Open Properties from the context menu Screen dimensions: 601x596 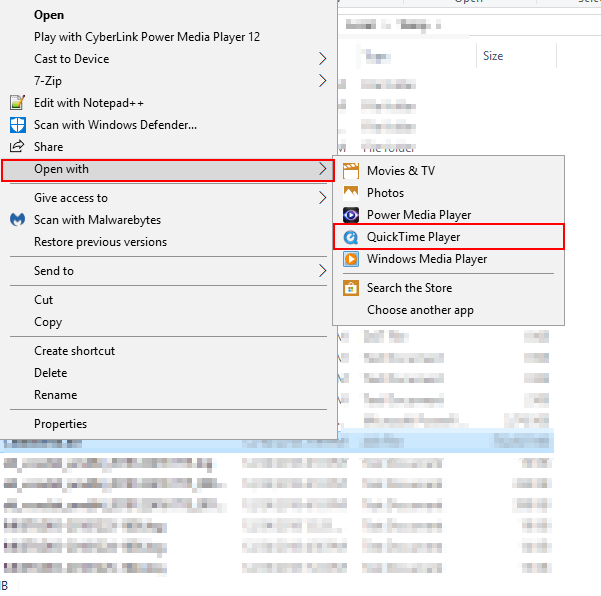tap(169, 424)
